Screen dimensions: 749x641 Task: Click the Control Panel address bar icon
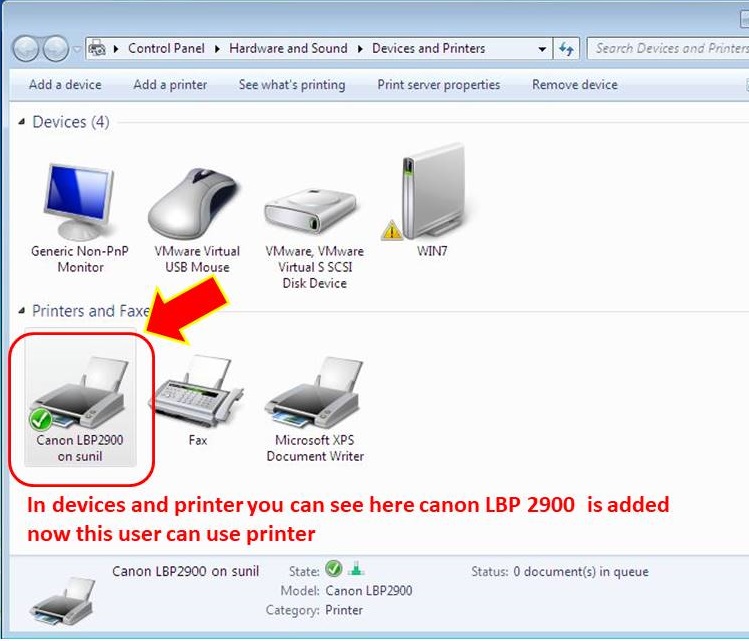tap(97, 48)
